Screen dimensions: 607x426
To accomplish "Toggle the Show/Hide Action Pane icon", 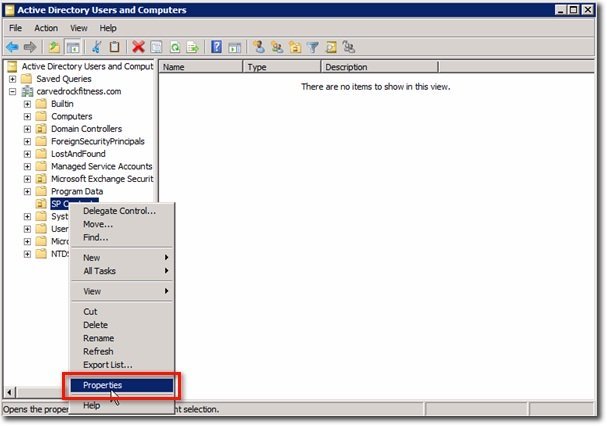I will 234,47.
